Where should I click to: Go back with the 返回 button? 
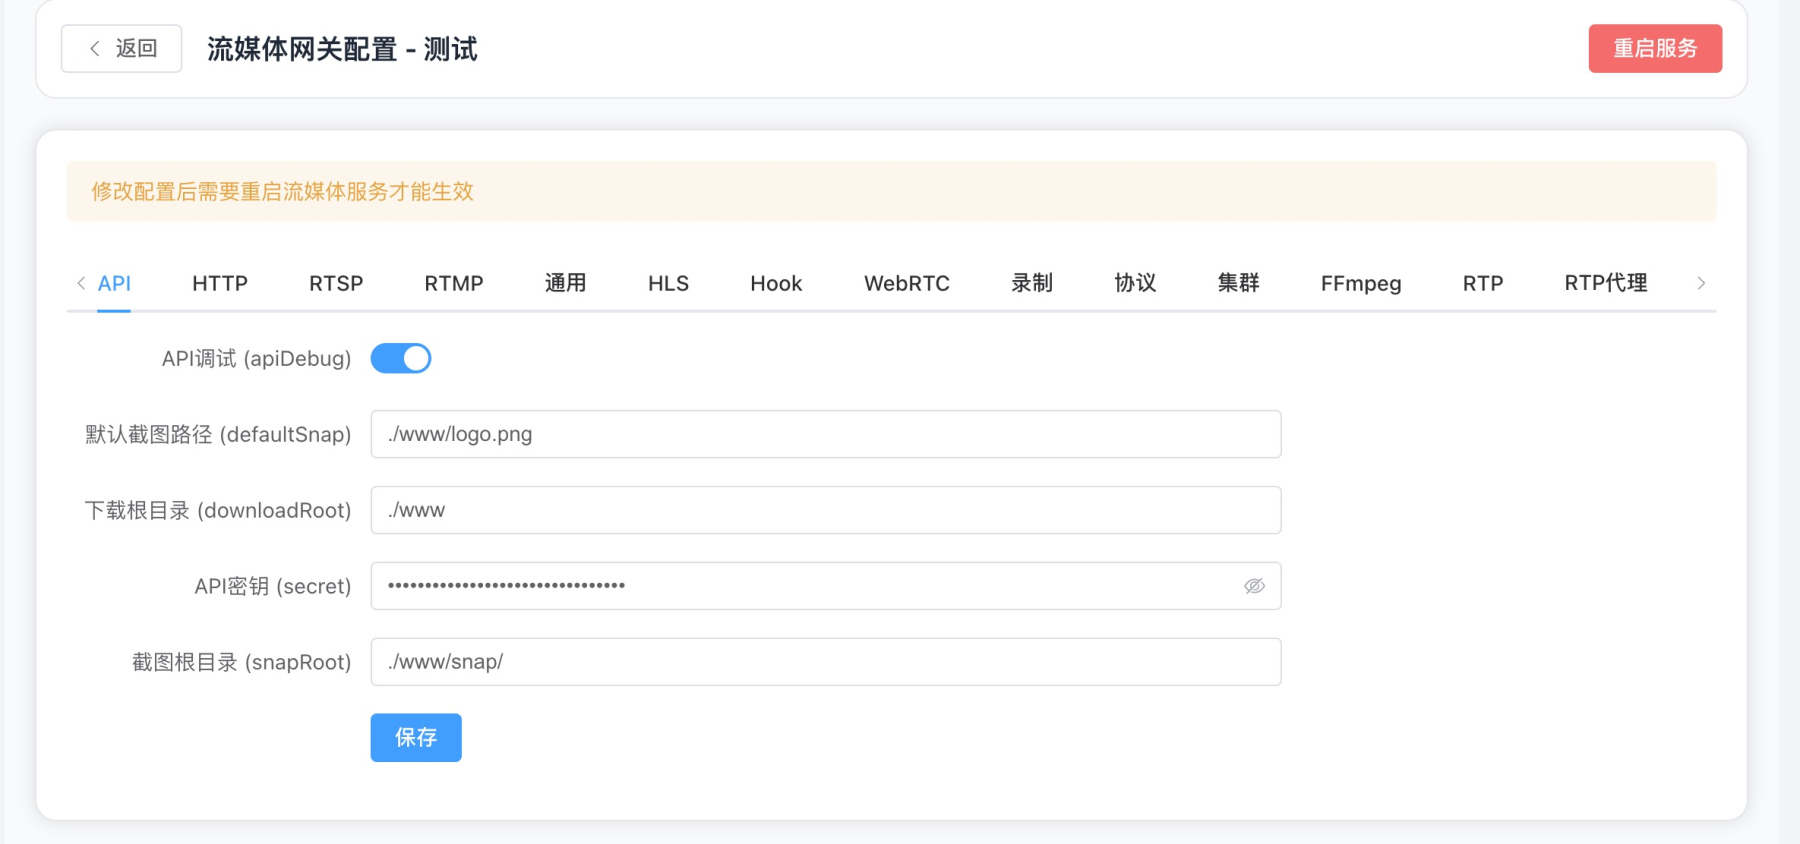pyautogui.click(x=121, y=48)
